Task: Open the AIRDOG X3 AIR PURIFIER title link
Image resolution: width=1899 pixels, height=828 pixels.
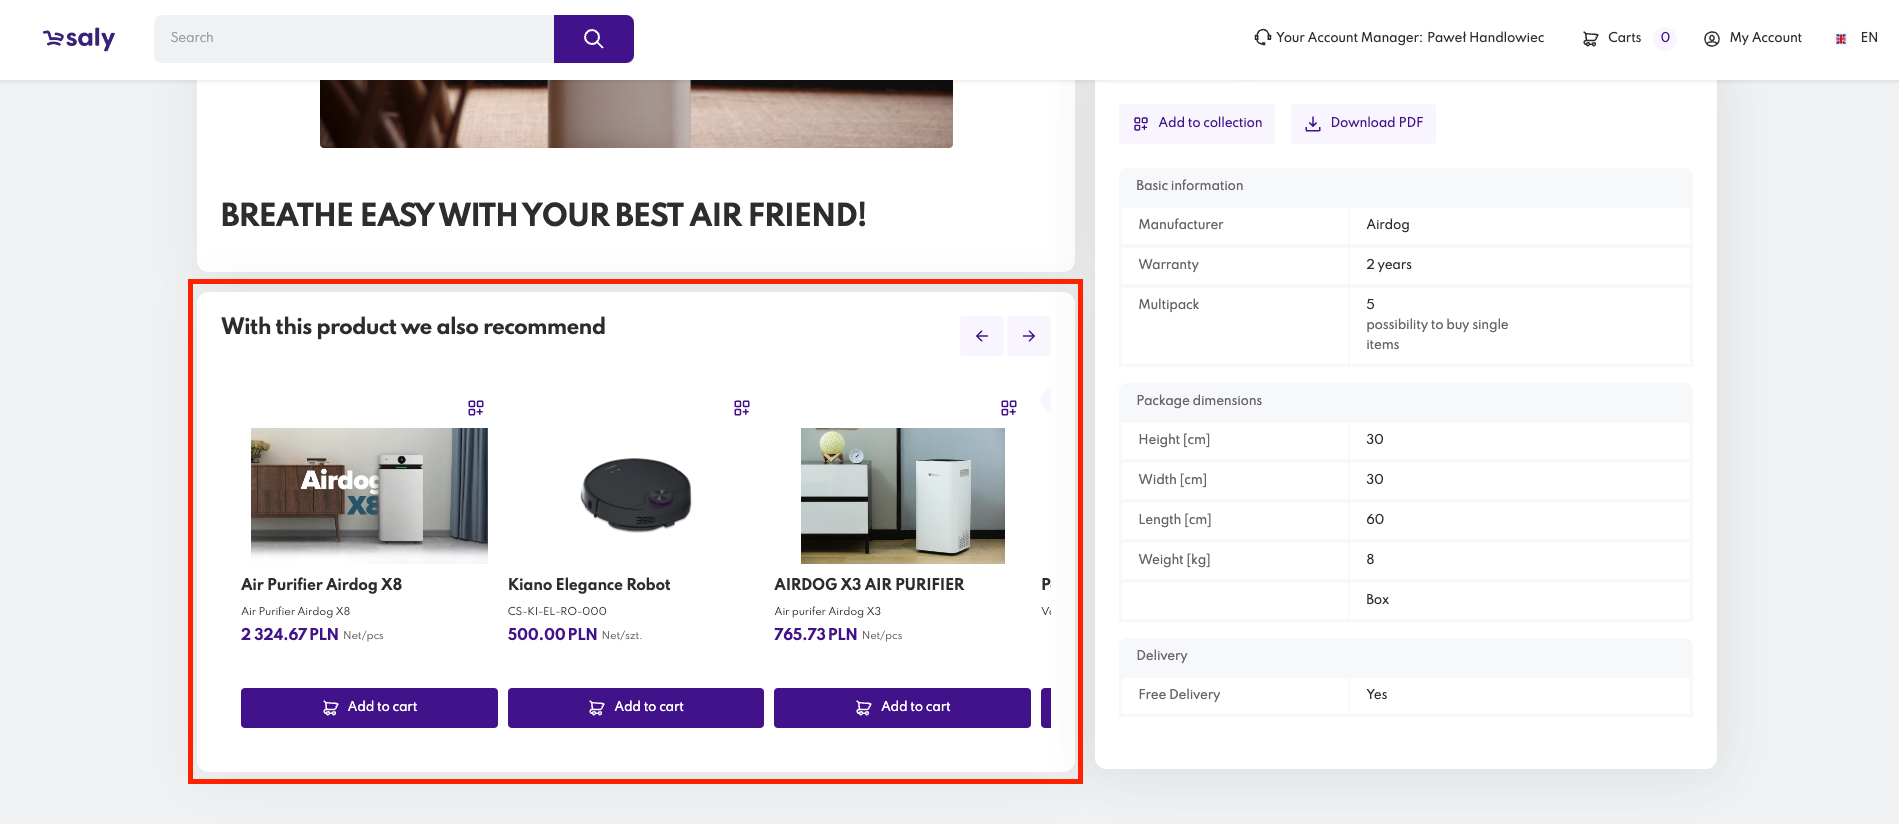Action: pyautogui.click(x=869, y=584)
